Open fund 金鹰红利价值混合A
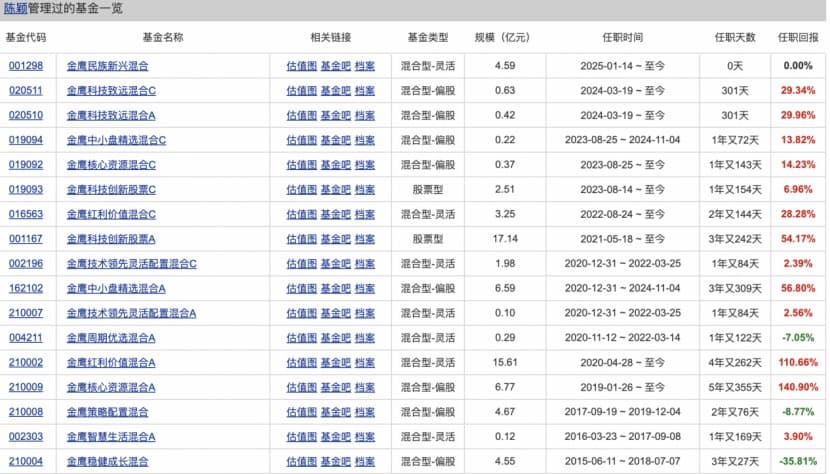Viewport: 830px width, 474px height. pyautogui.click(x=112, y=362)
